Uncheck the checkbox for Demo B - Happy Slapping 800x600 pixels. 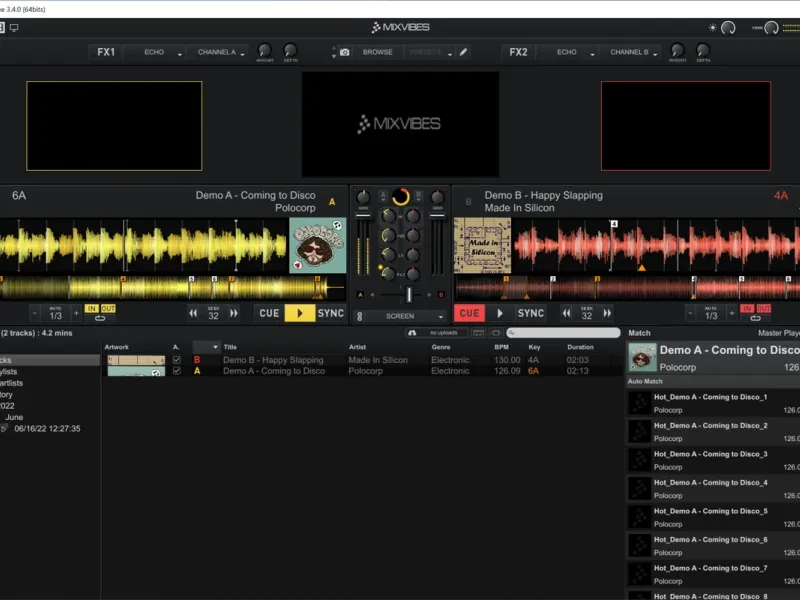(177, 360)
